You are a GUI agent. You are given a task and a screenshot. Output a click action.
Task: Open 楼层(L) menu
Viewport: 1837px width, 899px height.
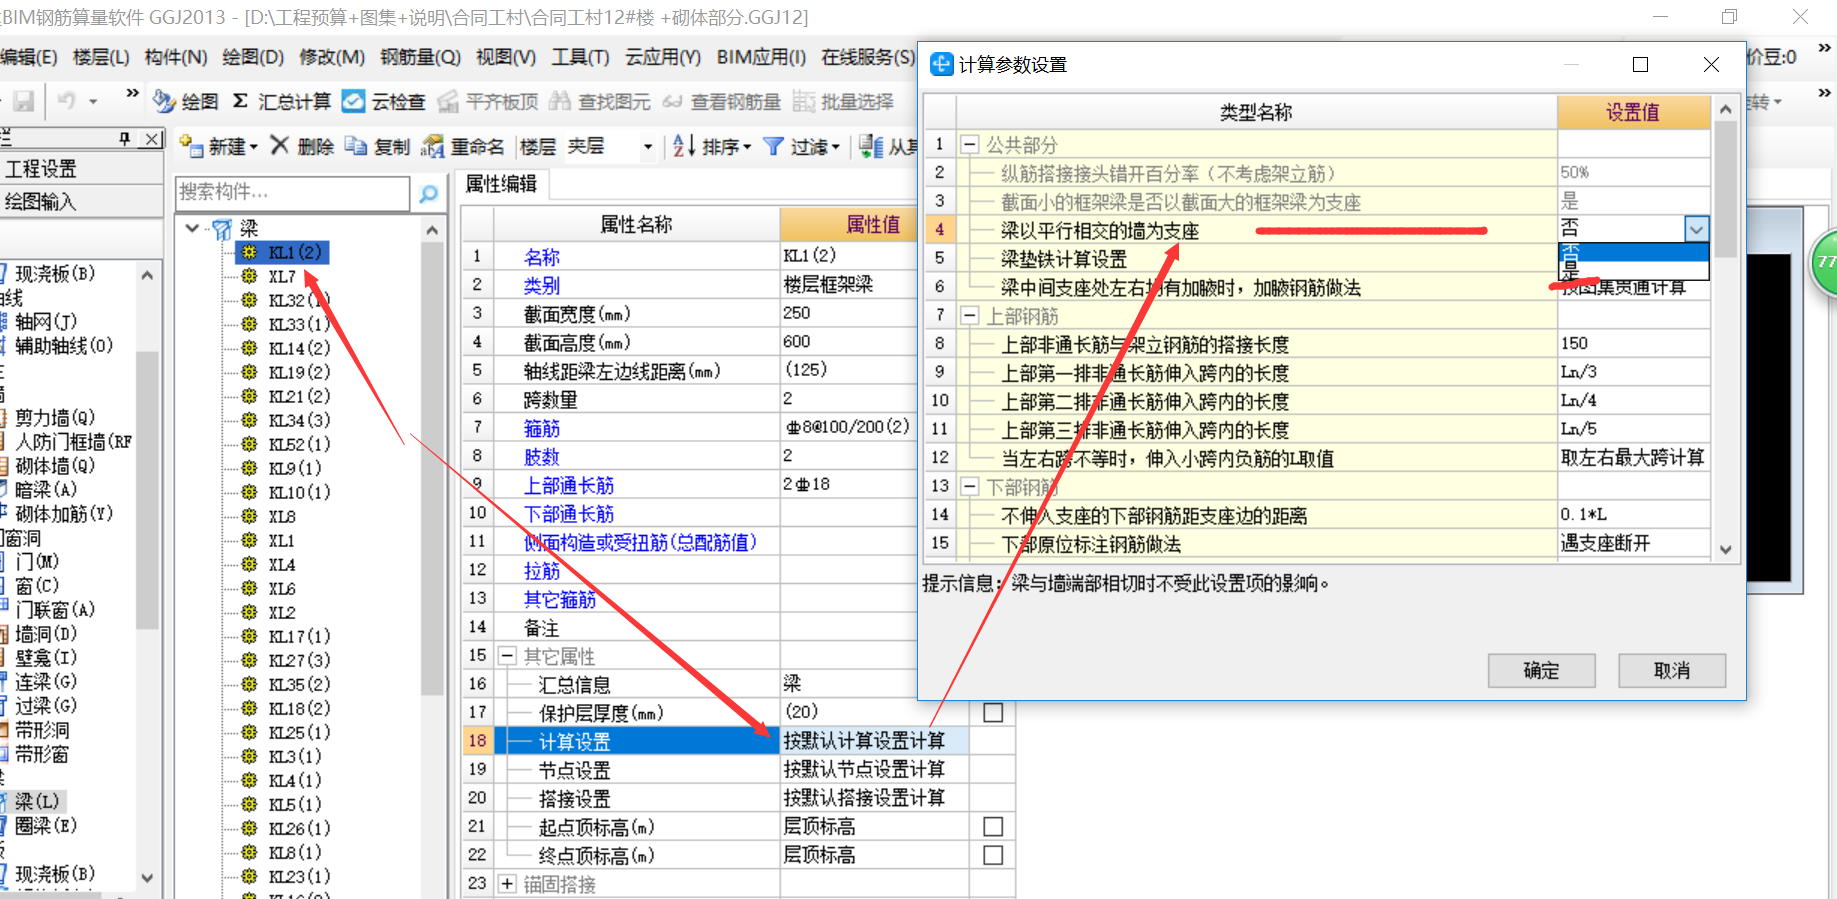tap(101, 57)
